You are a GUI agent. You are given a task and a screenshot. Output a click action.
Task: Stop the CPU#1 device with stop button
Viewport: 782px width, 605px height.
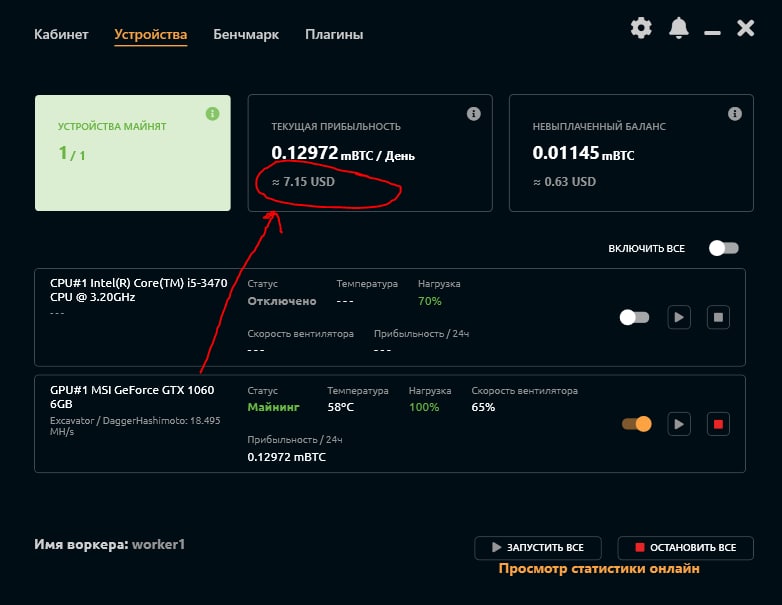tap(718, 317)
